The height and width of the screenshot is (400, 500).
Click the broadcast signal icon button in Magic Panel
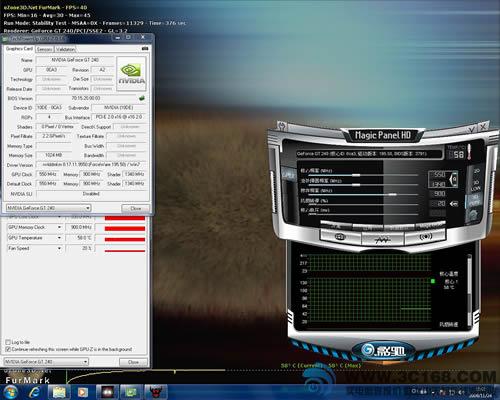pos(426,237)
